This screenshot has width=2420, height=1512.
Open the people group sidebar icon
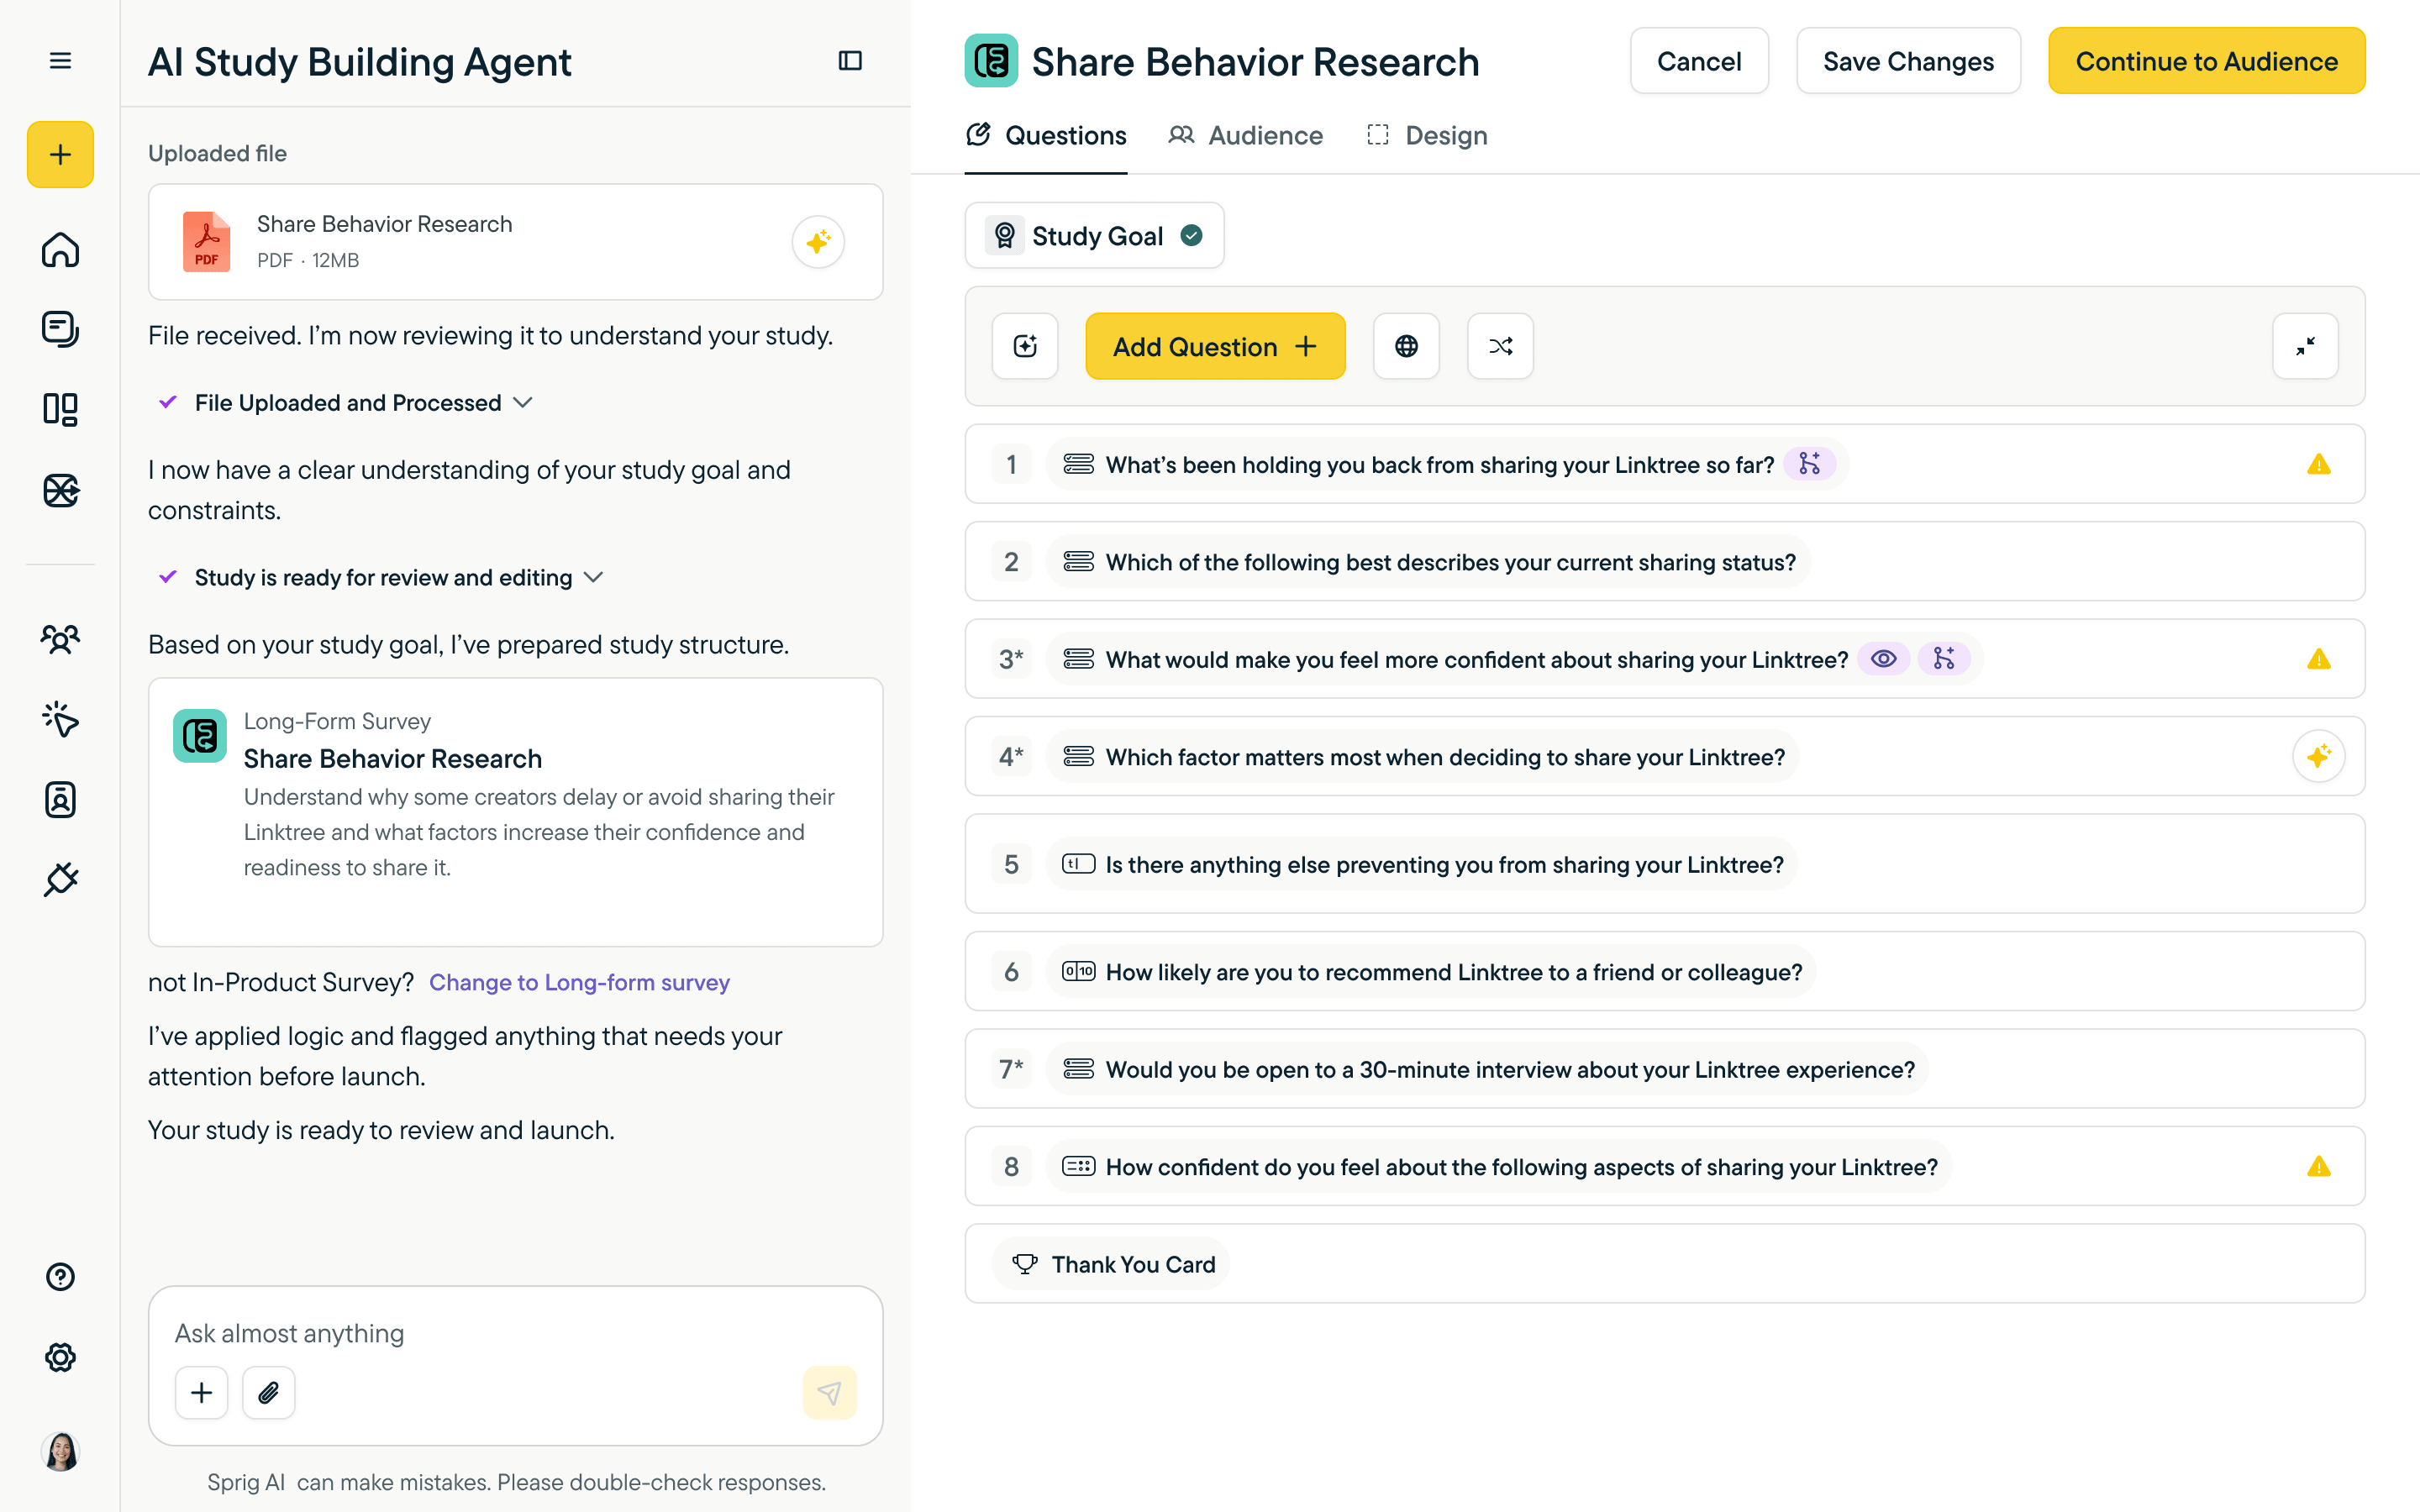tap(60, 638)
